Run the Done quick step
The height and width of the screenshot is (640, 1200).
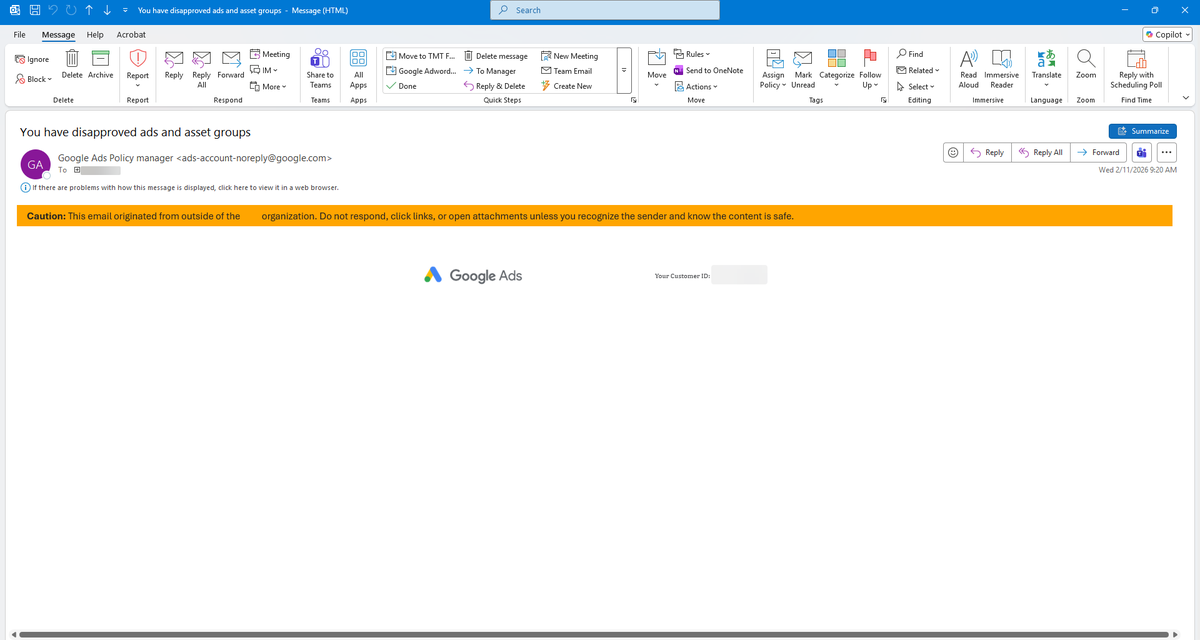pos(401,86)
